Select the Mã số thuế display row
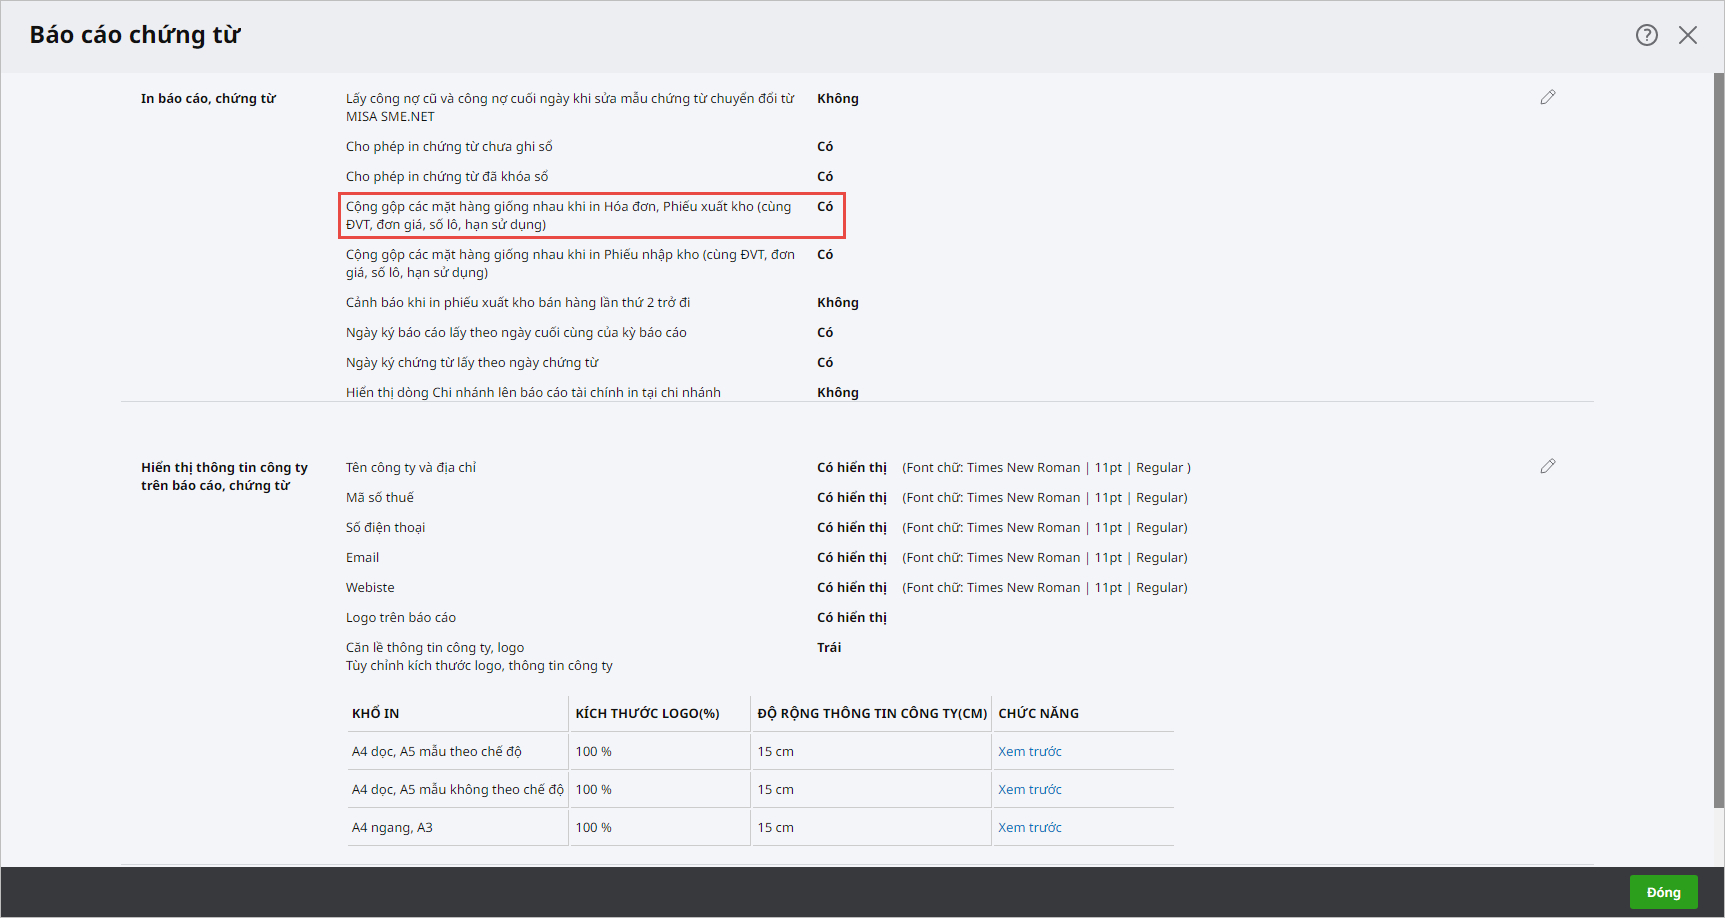Image resolution: width=1725 pixels, height=918 pixels. click(379, 497)
